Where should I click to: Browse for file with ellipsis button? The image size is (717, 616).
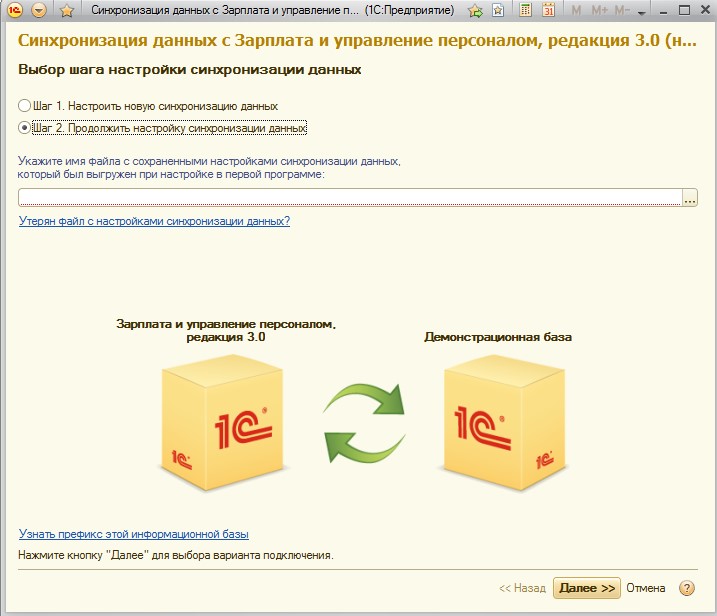coord(690,197)
